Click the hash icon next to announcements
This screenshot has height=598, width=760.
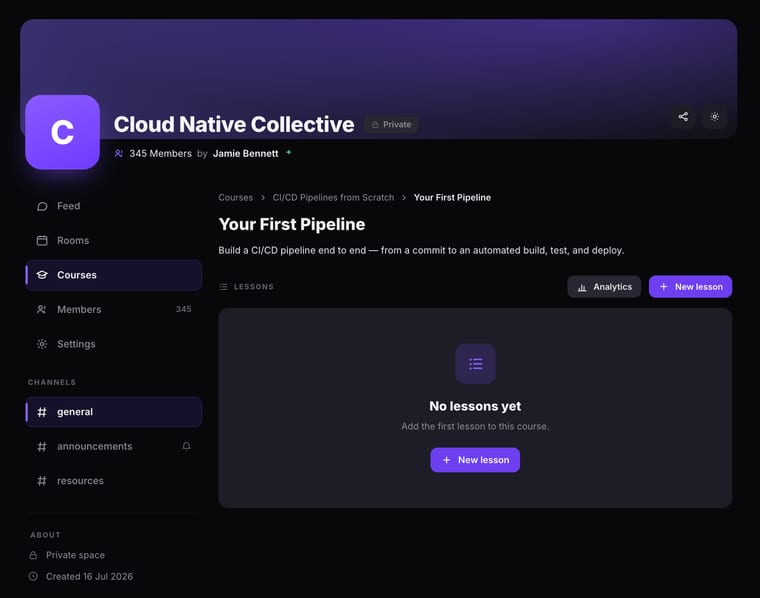(42, 446)
